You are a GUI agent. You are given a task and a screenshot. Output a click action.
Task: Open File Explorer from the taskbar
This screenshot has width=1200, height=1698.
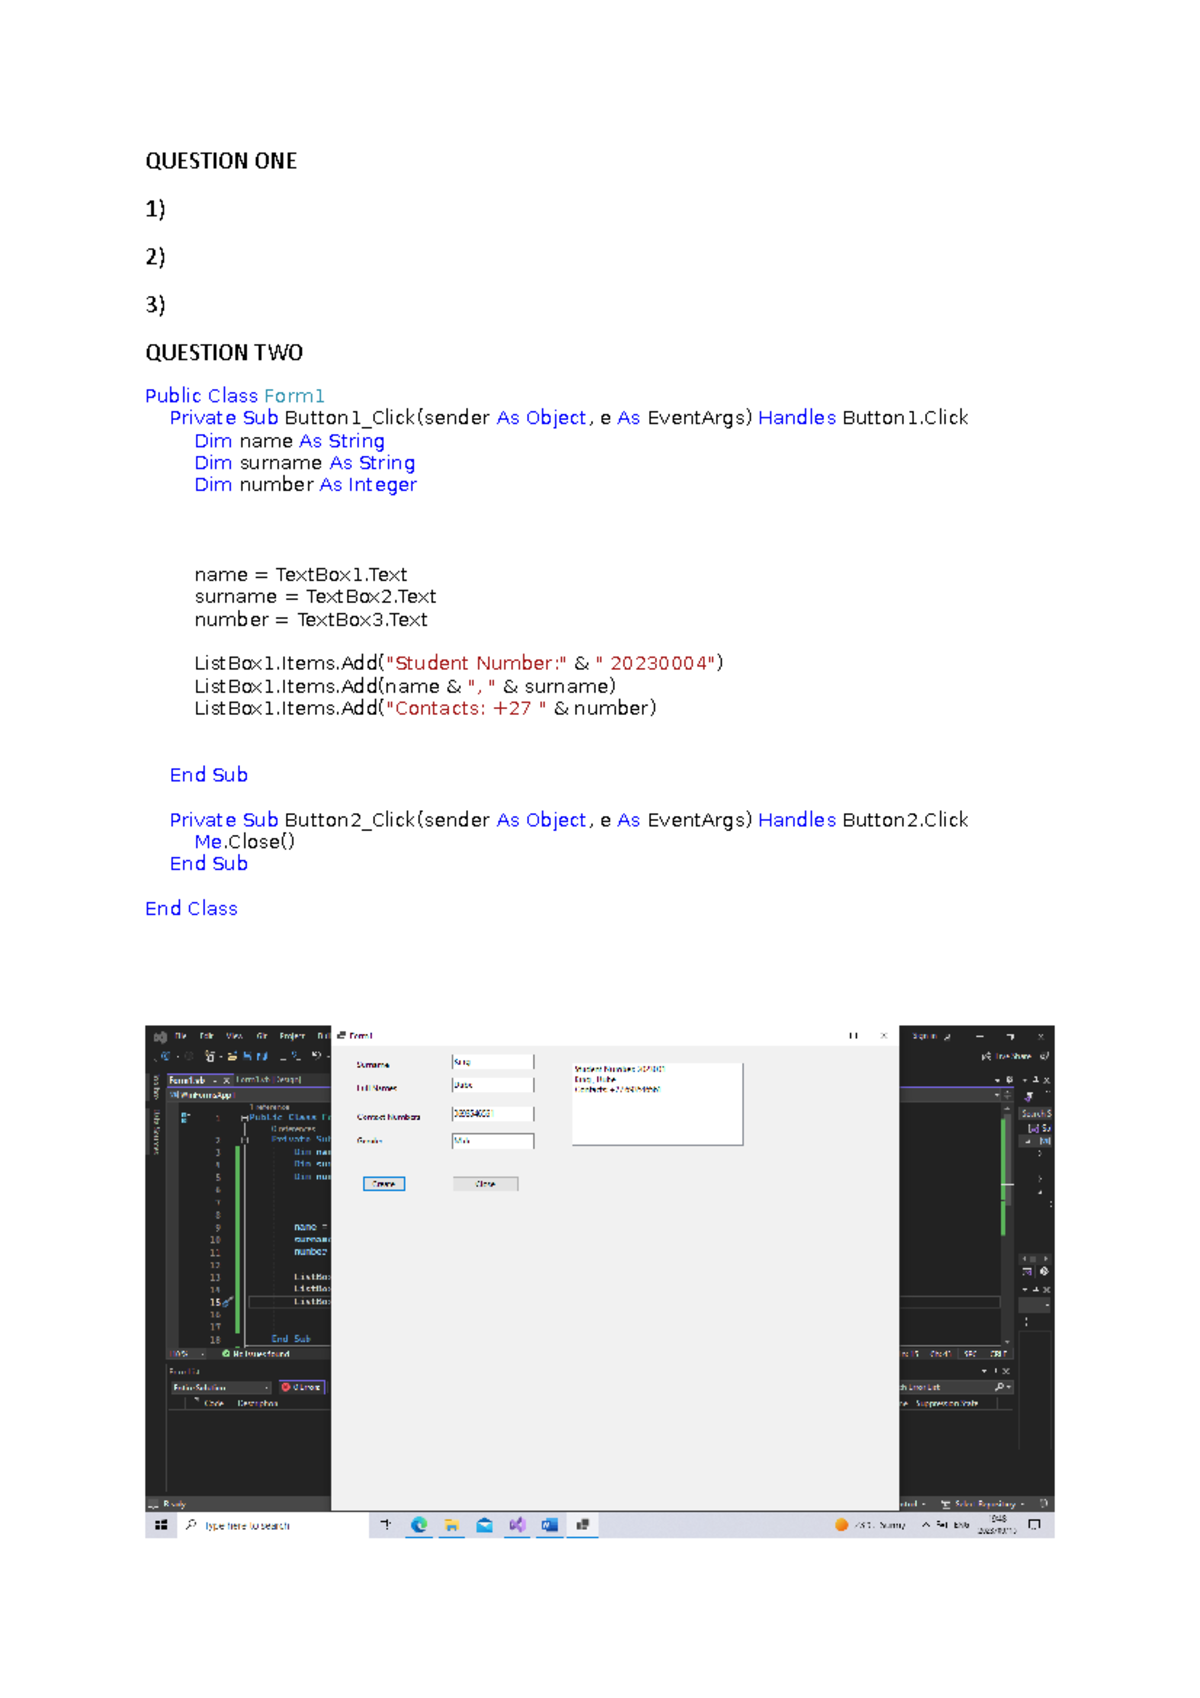click(x=452, y=1524)
